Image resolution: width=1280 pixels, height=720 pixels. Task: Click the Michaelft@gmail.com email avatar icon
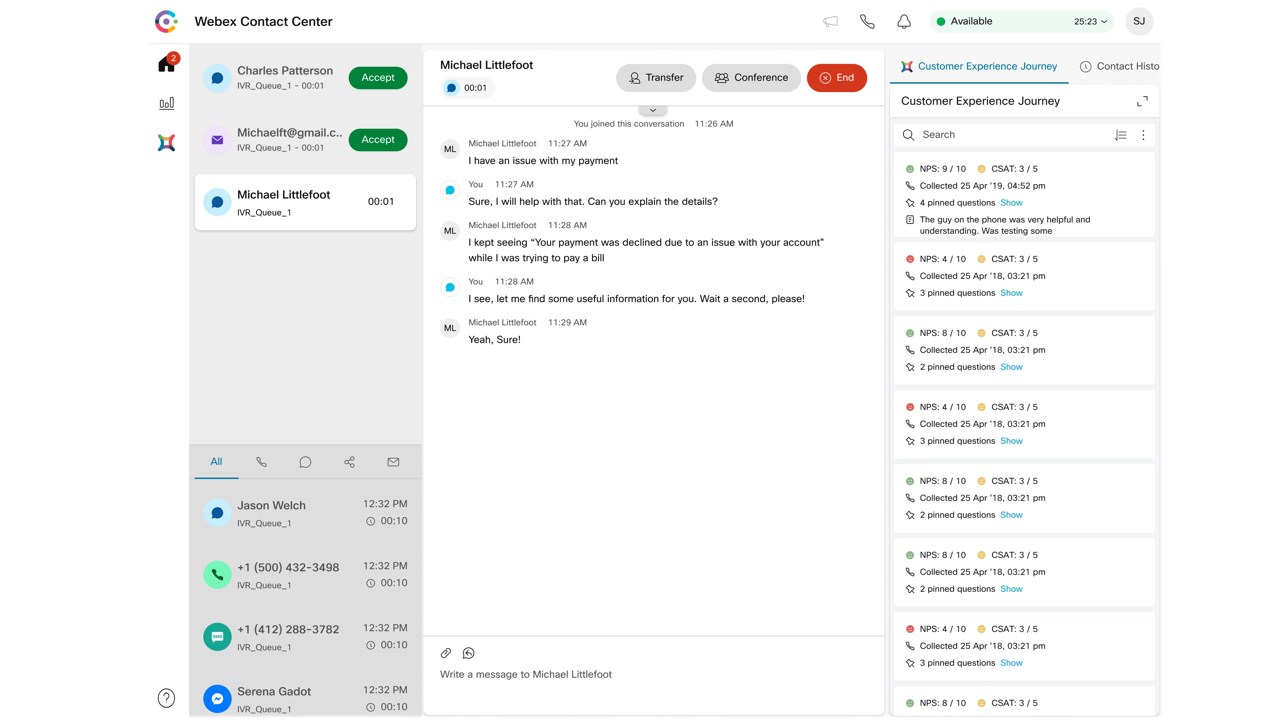click(x=217, y=140)
